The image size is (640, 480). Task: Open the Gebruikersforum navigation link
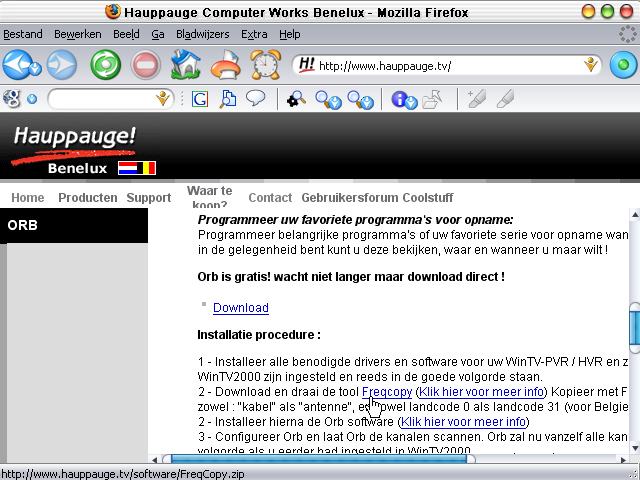[350, 198]
